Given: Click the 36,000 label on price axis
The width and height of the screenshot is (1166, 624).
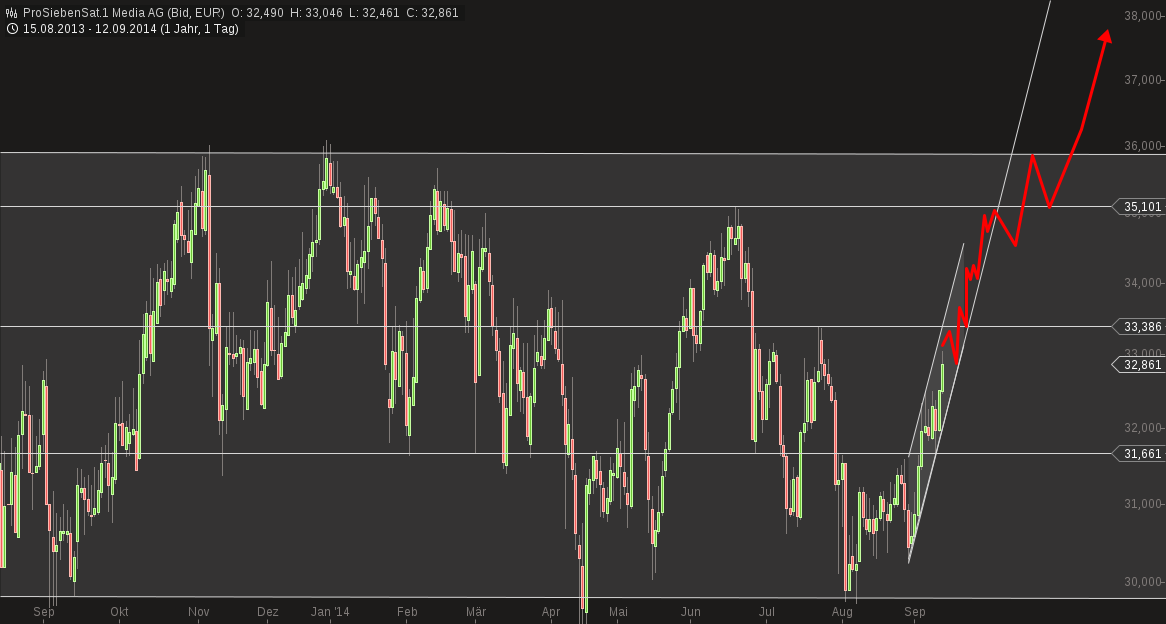Looking at the screenshot, I should [1142, 146].
